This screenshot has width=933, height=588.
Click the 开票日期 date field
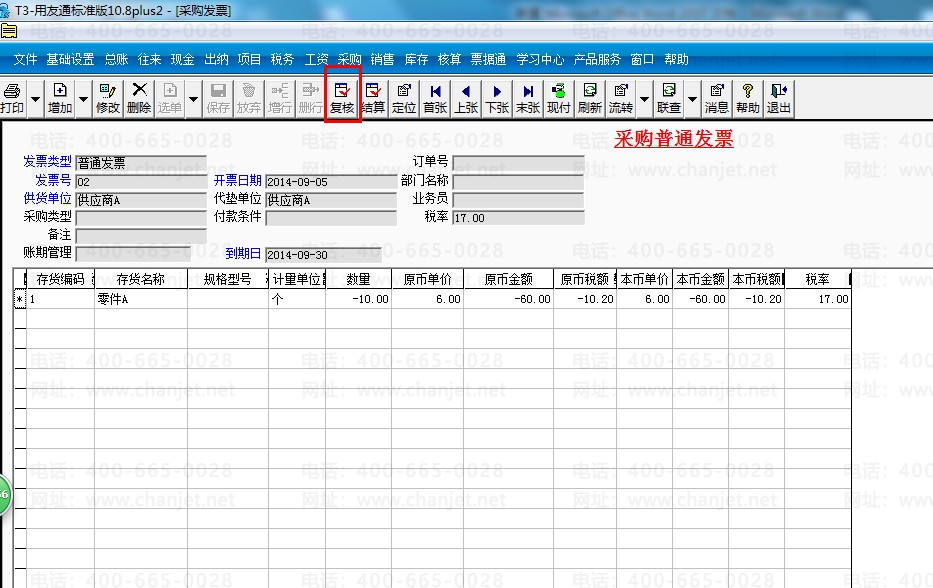[x=330, y=181]
